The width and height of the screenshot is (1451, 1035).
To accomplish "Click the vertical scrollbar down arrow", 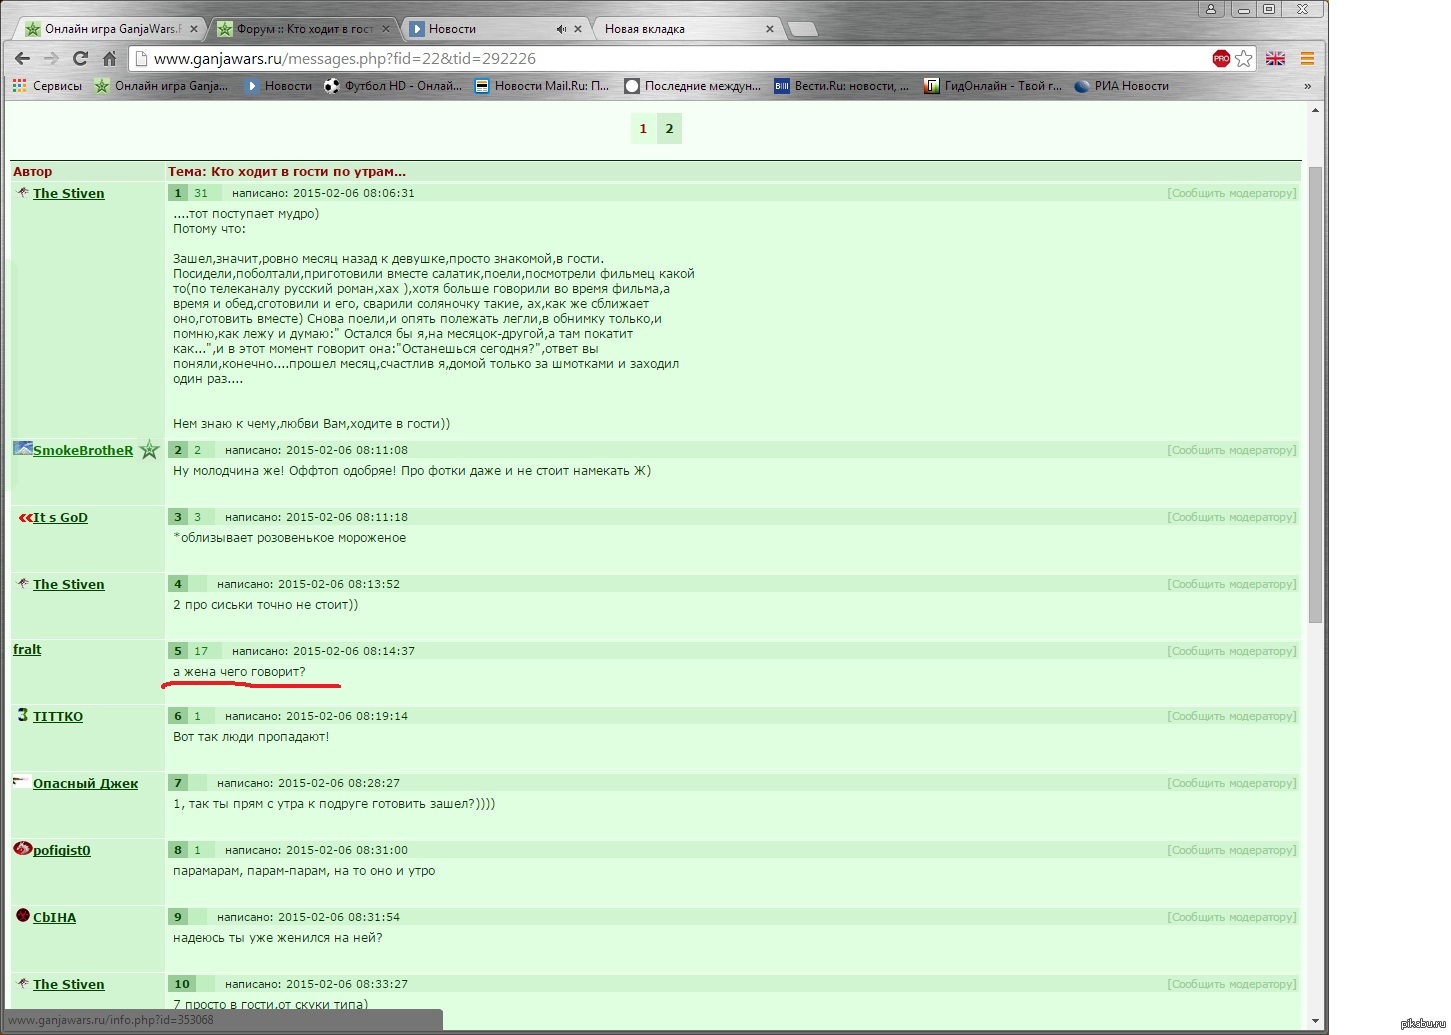I will pyautogui.click(x=1316, y=1021).
